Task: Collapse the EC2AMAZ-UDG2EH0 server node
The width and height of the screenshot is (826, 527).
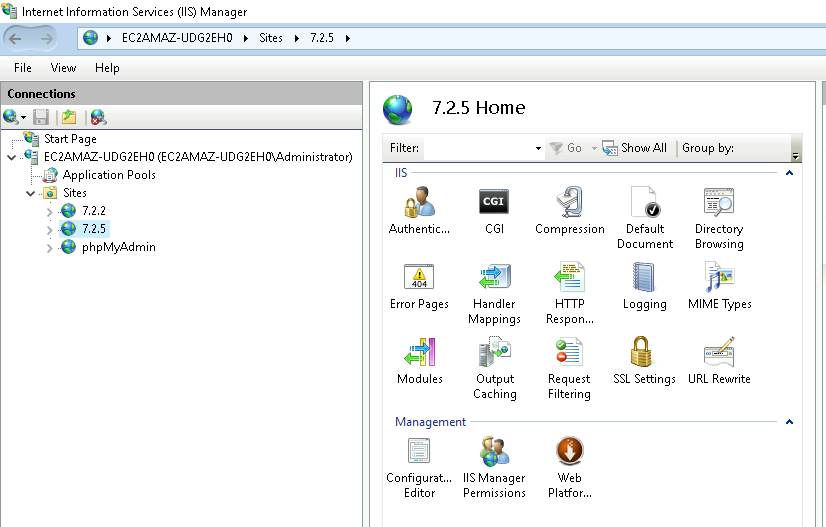Action: [x=11, y=157]
